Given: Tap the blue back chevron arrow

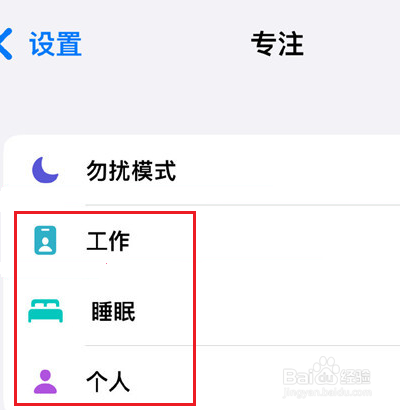Looking at the screenshot, I should click(x=6, y=44).
